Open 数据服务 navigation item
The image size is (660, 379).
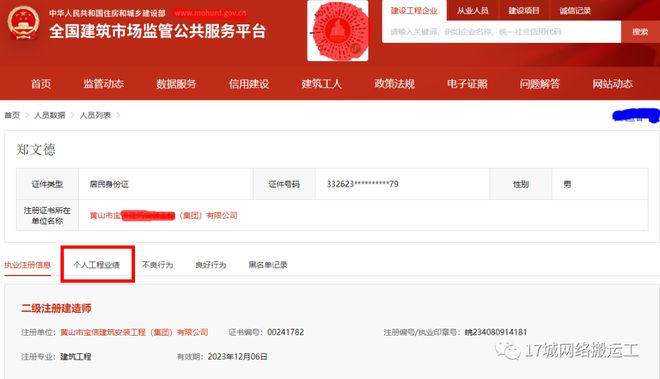pyautogui.click(x=176, y=84)
